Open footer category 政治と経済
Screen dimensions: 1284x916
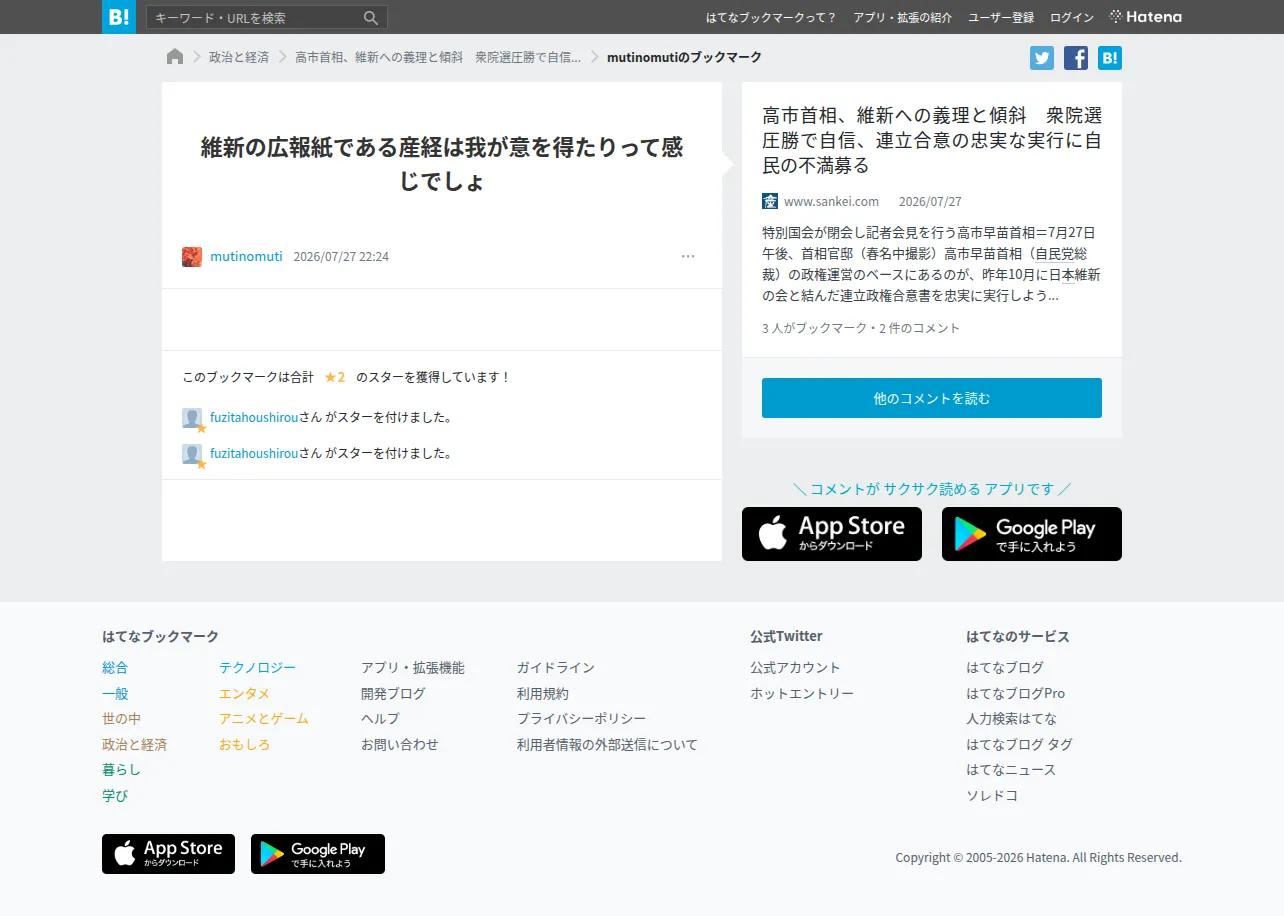(x=134, y=745)
